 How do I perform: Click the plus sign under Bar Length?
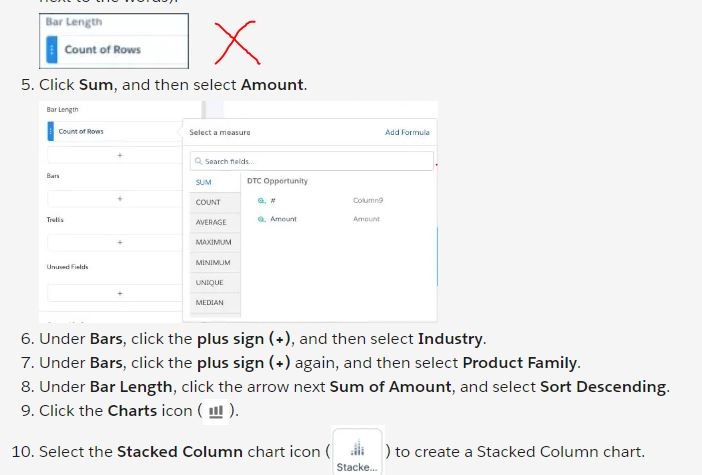tap(119, 155)
